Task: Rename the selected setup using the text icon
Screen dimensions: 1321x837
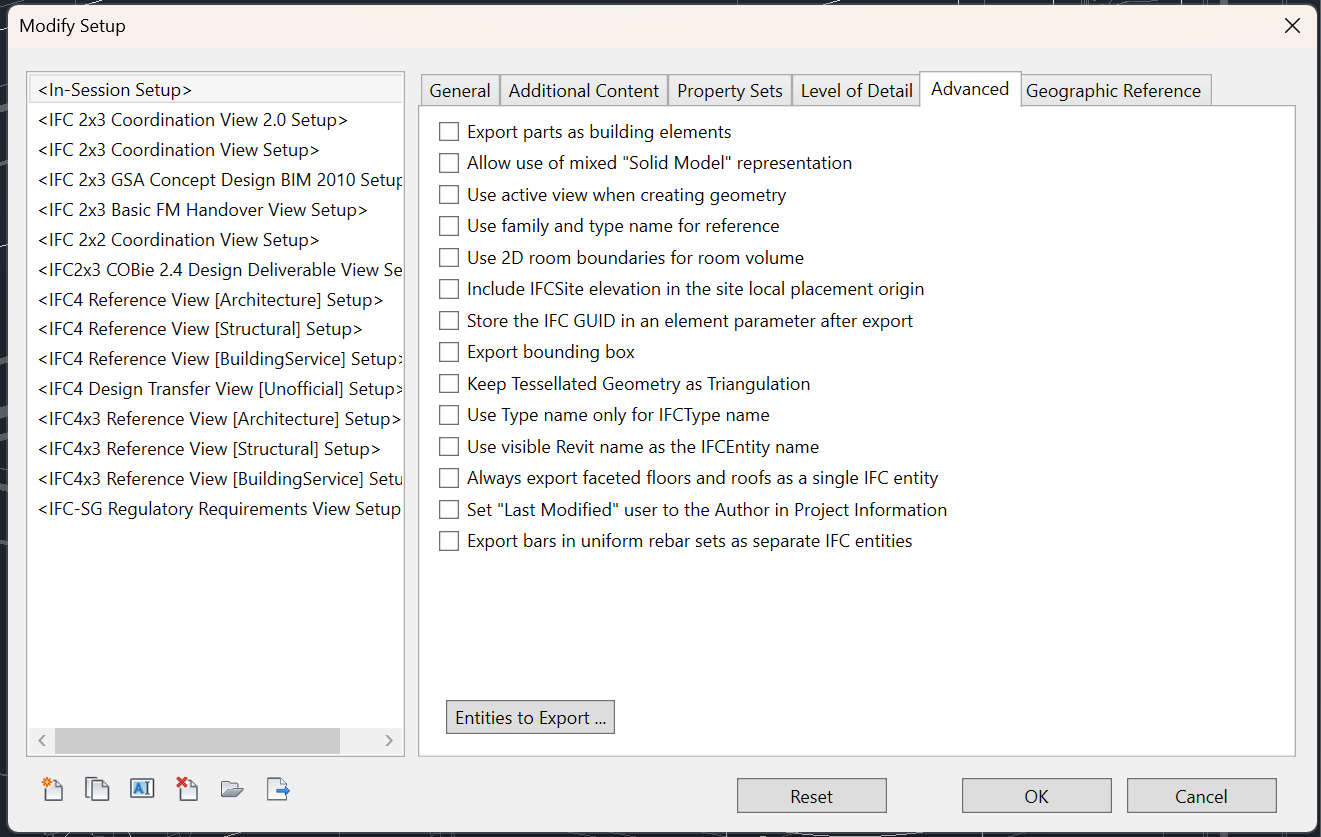Action: pos(142,788)
